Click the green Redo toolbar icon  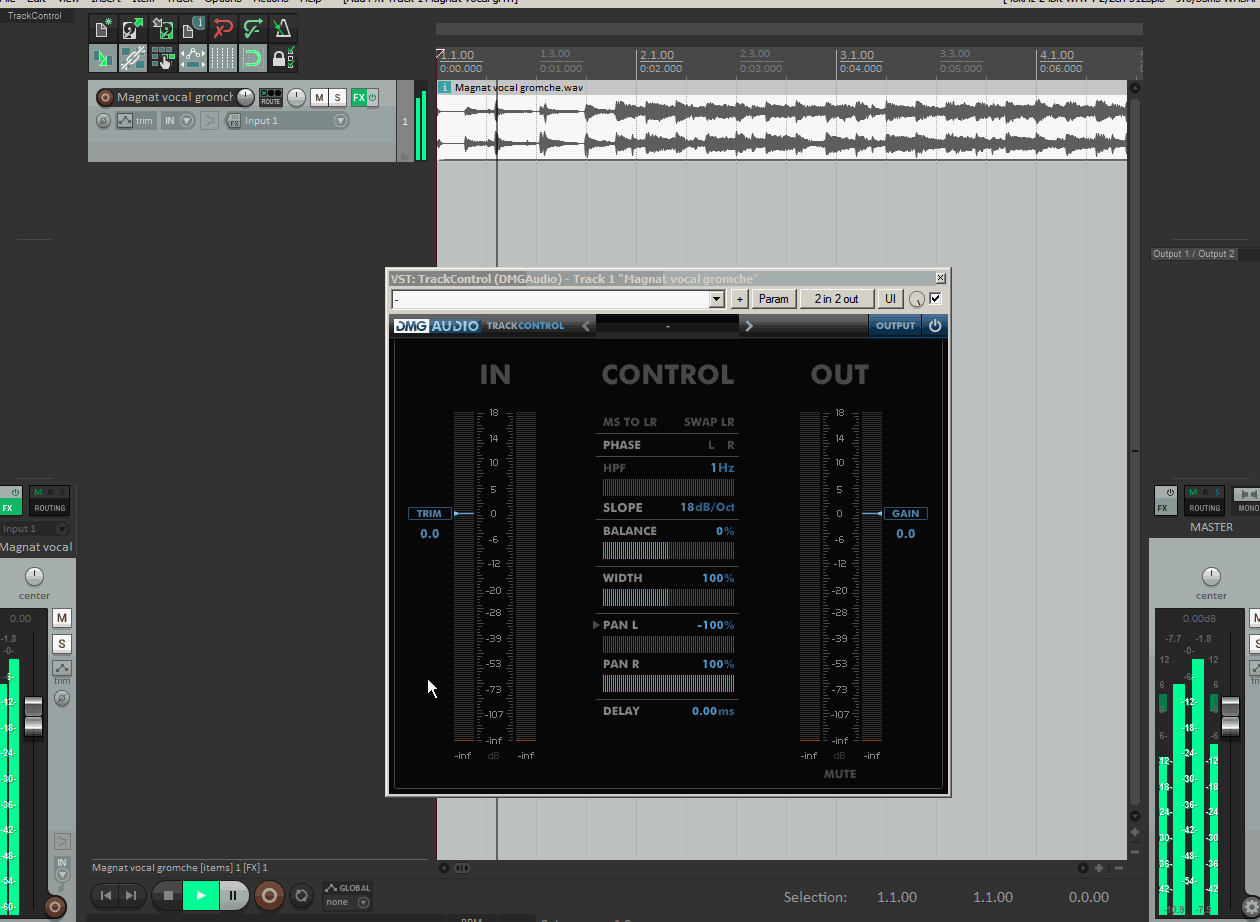[253, 28]
